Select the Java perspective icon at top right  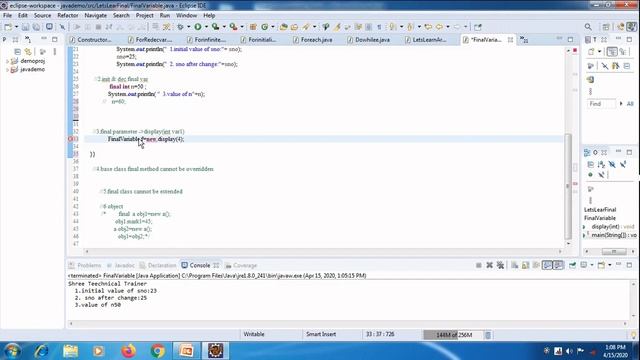631,27
